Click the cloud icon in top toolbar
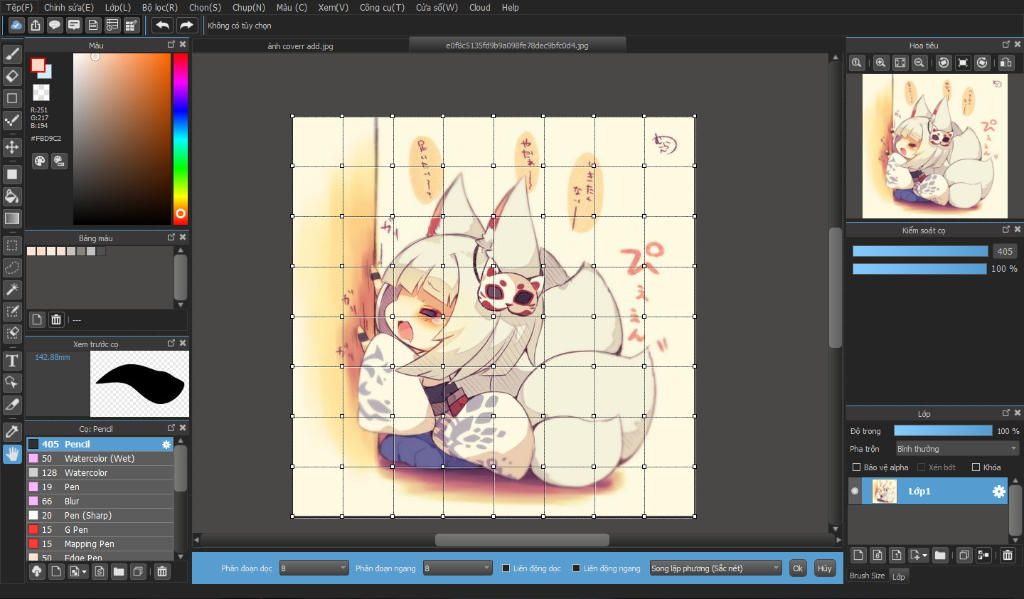Image resolution: width=1024 pixels, height=599 pixels. 16,25
